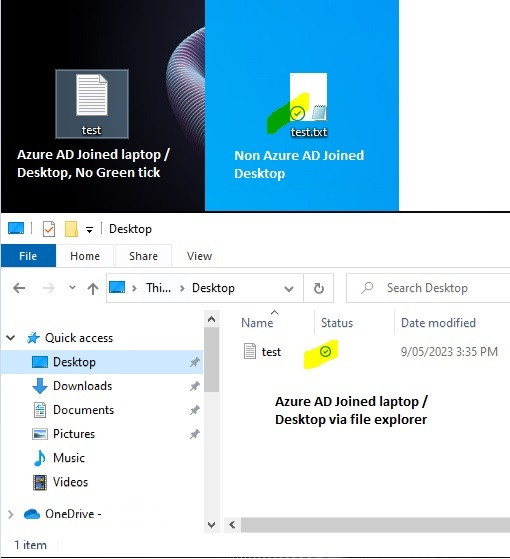Open the File ribbon tab

[28, 256]
